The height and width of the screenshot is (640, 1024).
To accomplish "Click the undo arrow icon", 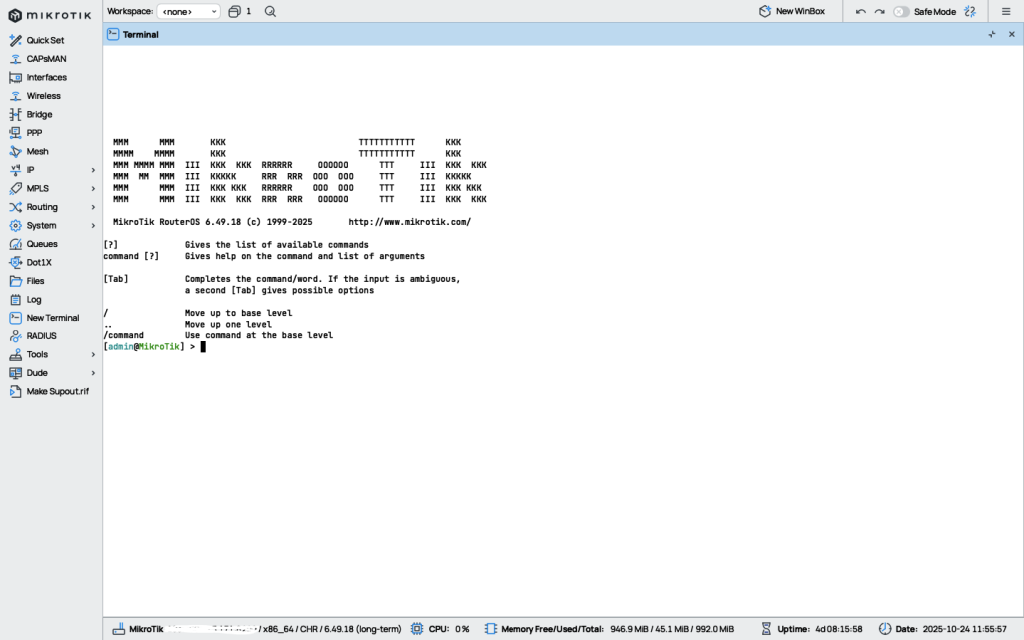I will (860, 12).
